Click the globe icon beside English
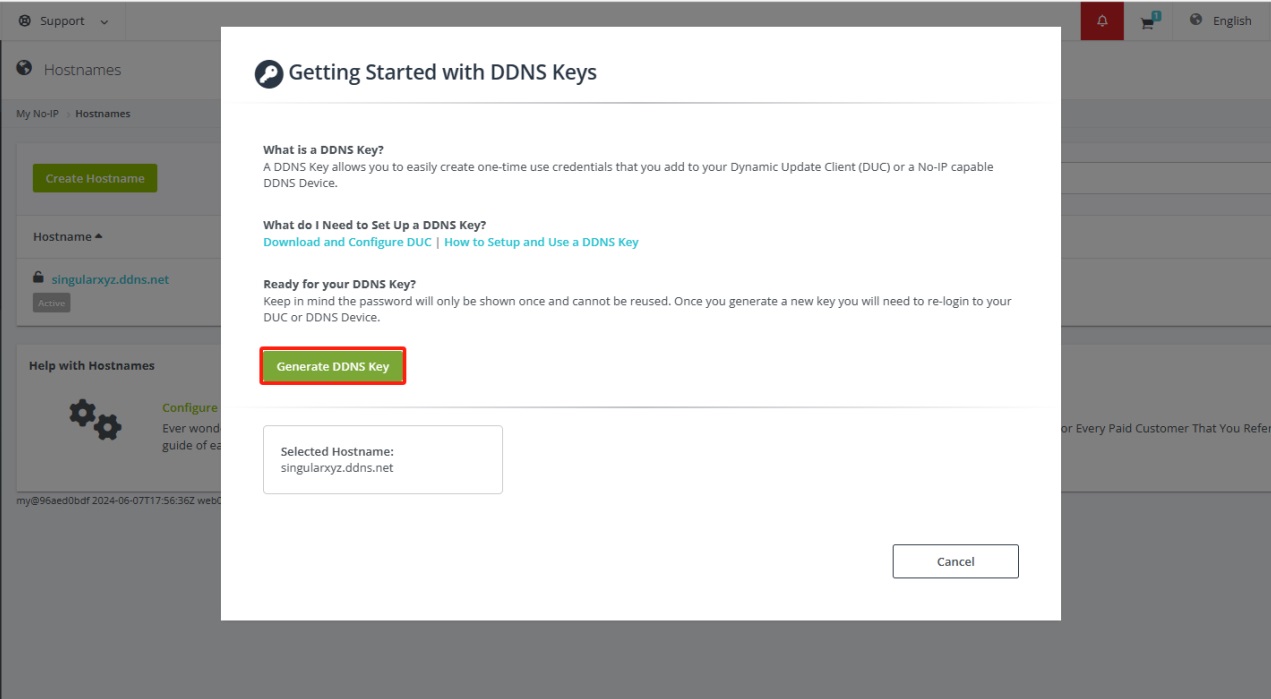The image size is (1271, 699). pos(1196,20)
